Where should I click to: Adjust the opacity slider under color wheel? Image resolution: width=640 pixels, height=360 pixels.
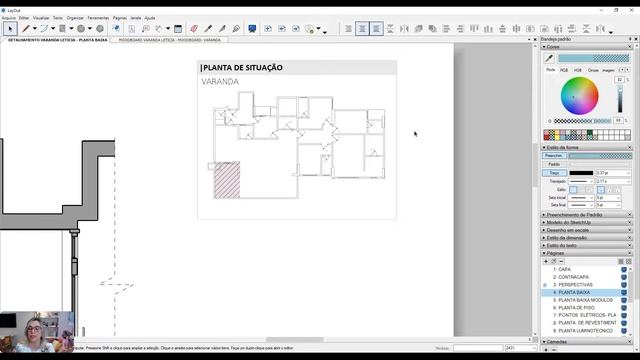tap(582, 121)
